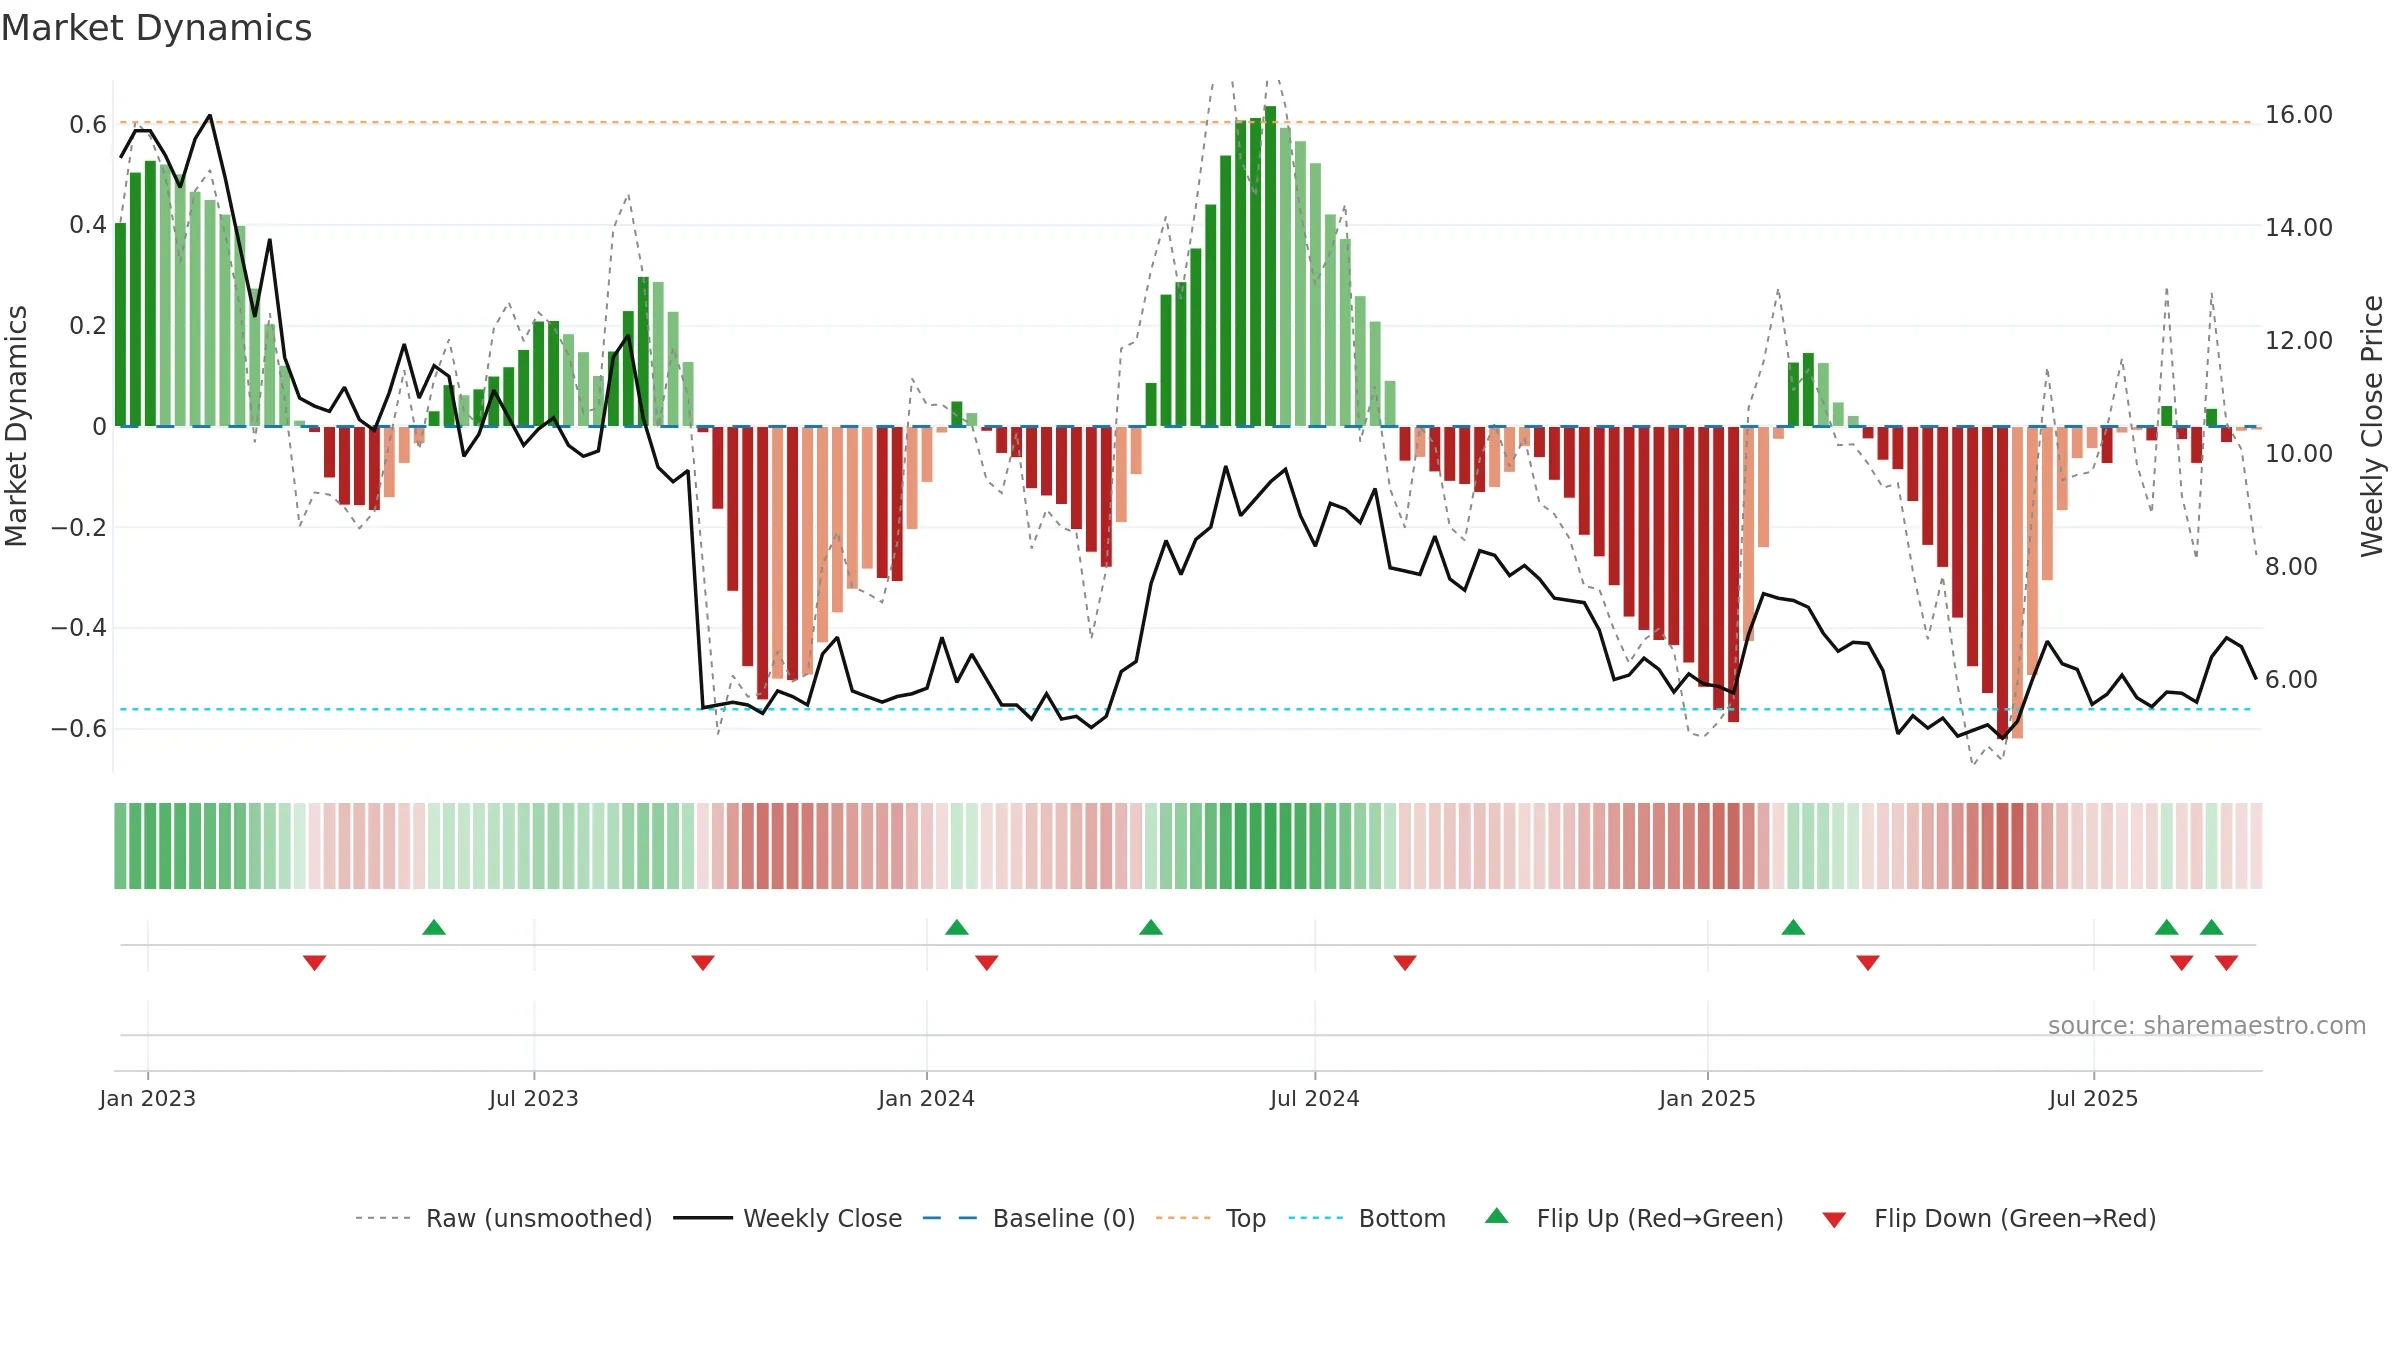Toggle the Baseline (0) legend entry
2400x1350 pixels.
pyautogui.click(x=1029, y=1218)
